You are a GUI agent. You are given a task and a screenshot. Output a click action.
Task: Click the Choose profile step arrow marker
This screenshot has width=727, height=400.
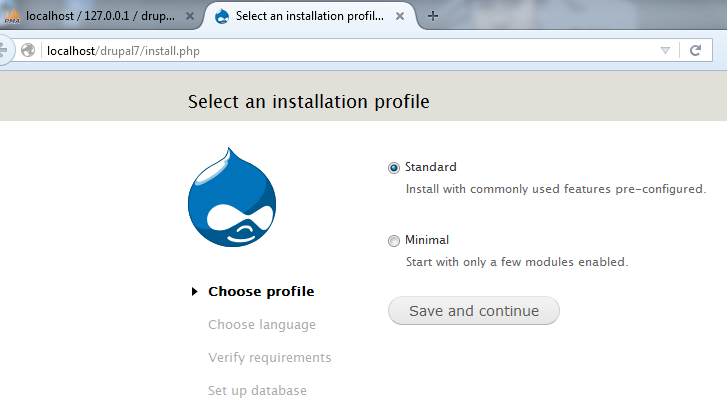click(x=195, y=292)
